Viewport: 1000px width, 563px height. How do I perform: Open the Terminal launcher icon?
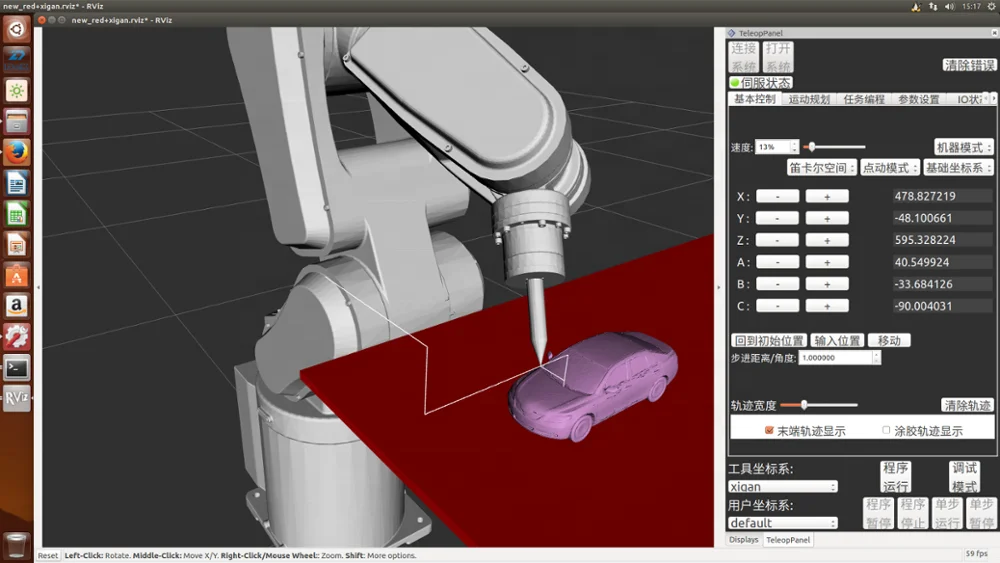click(17, 367)
